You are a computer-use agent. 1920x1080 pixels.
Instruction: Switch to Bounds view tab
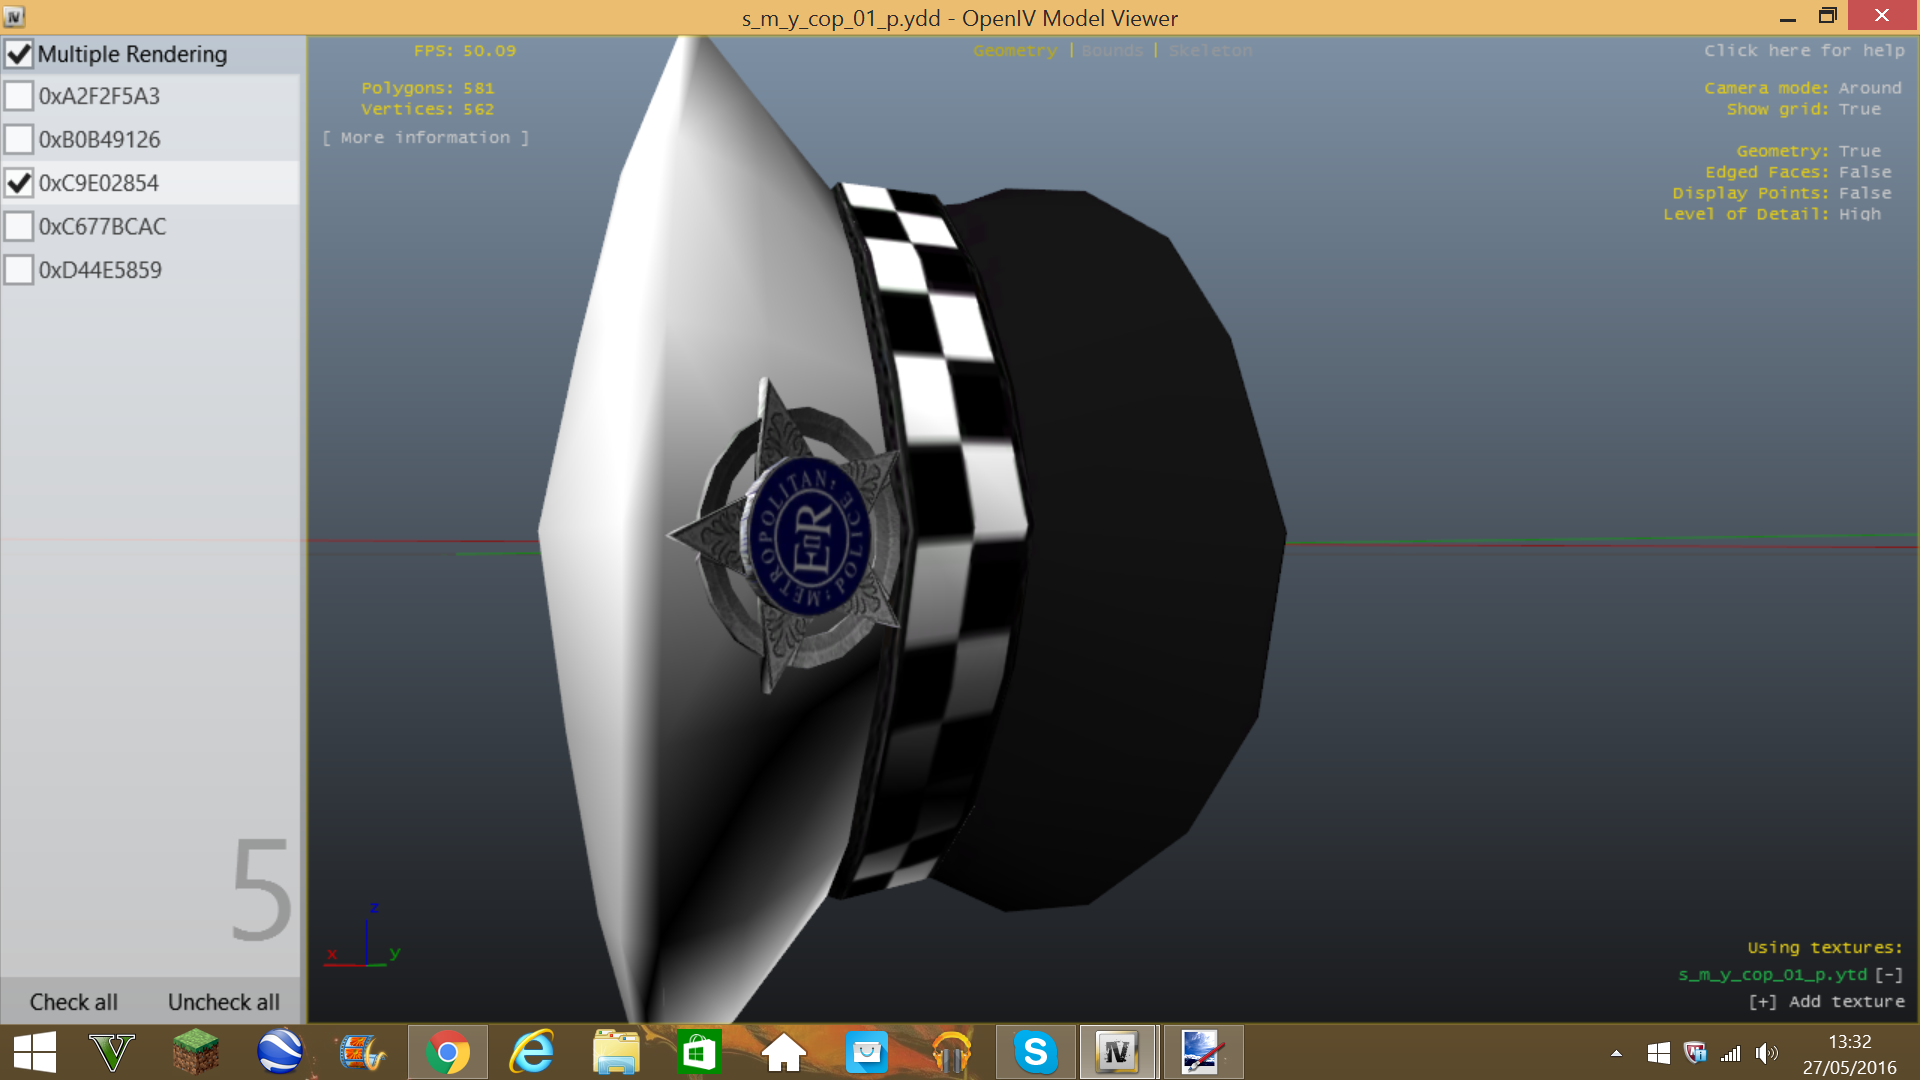coord(1112,51)
